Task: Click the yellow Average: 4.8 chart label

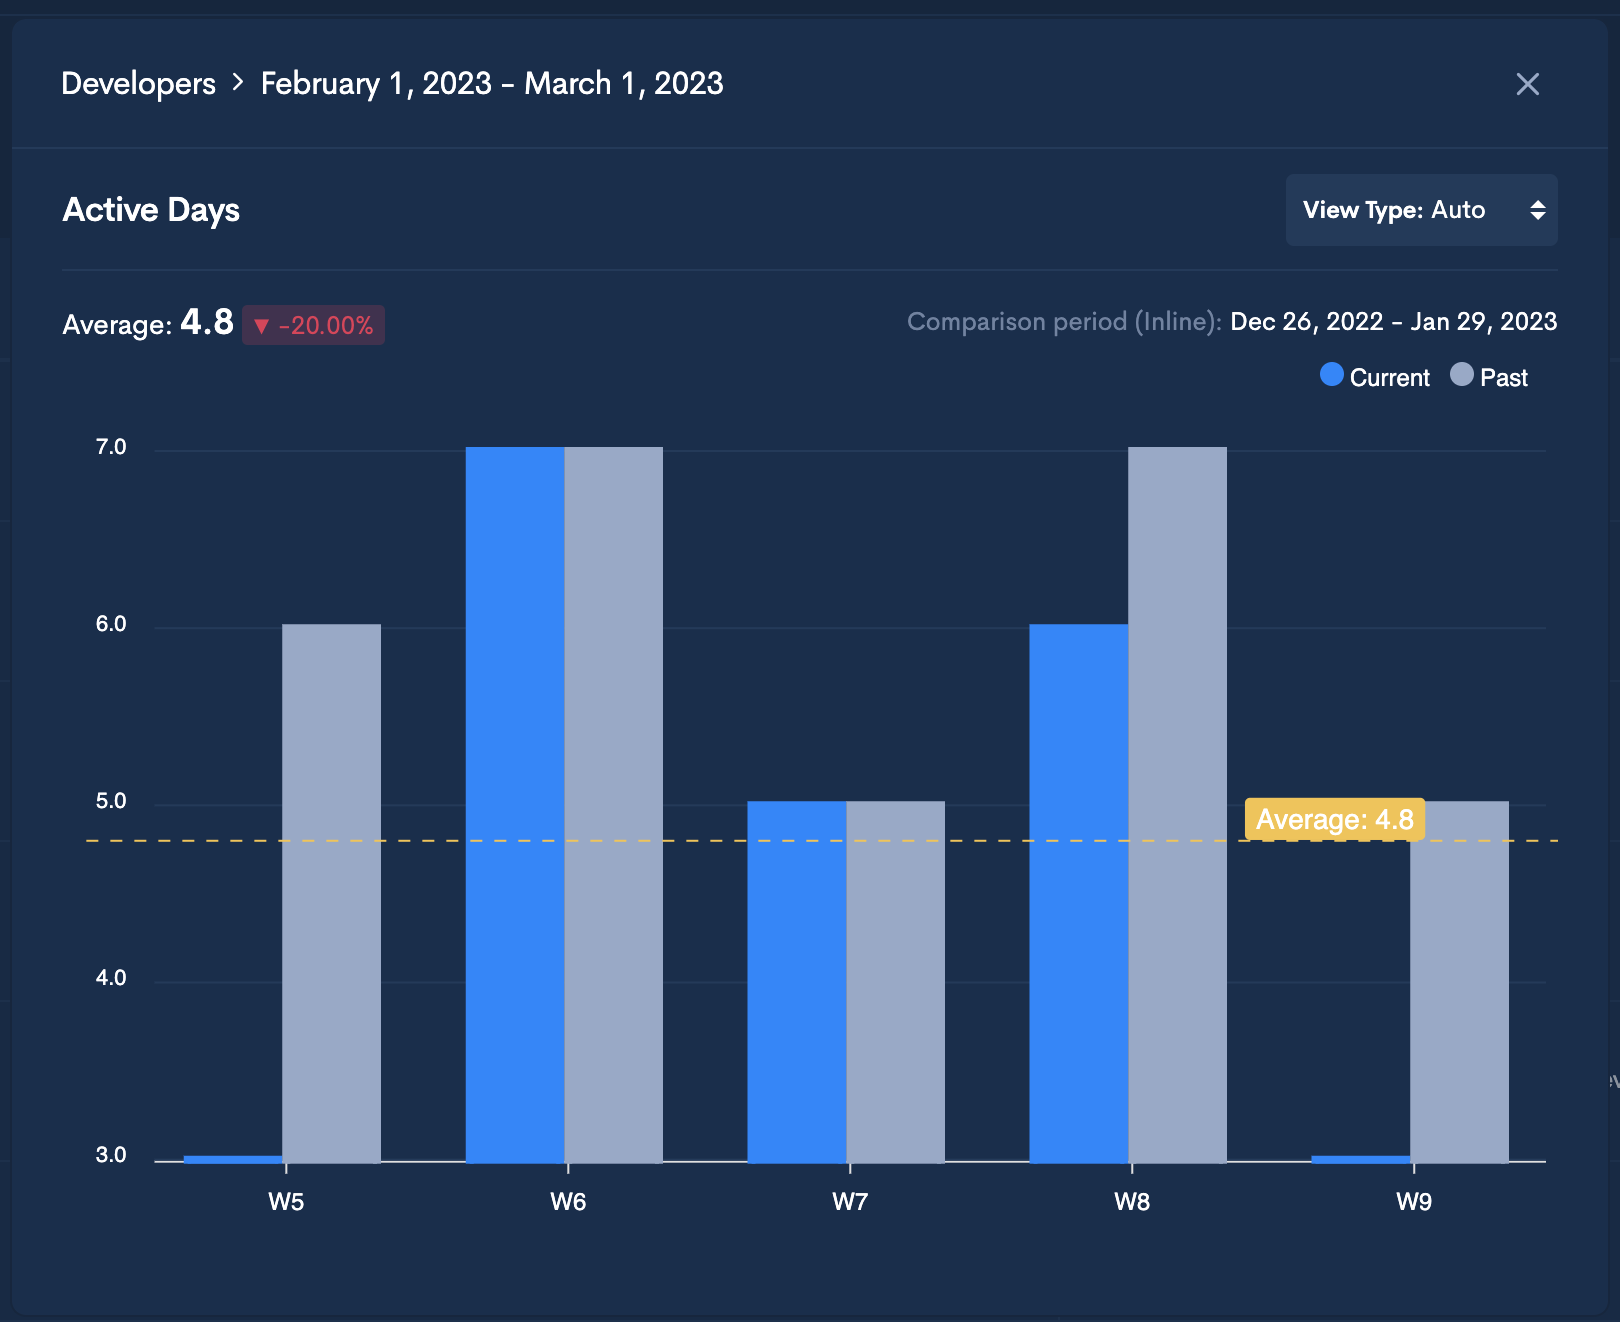Action: tap(1334, 819)
